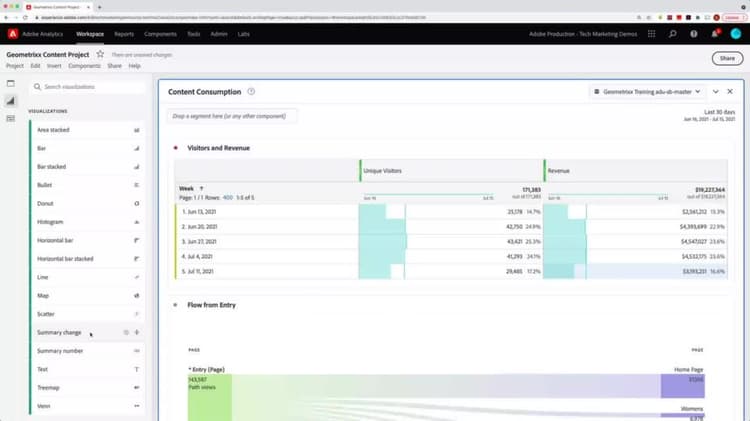This screenshot has width=750, height=421.
Task: Favorite the project with the star
Action: pos(100,54)
